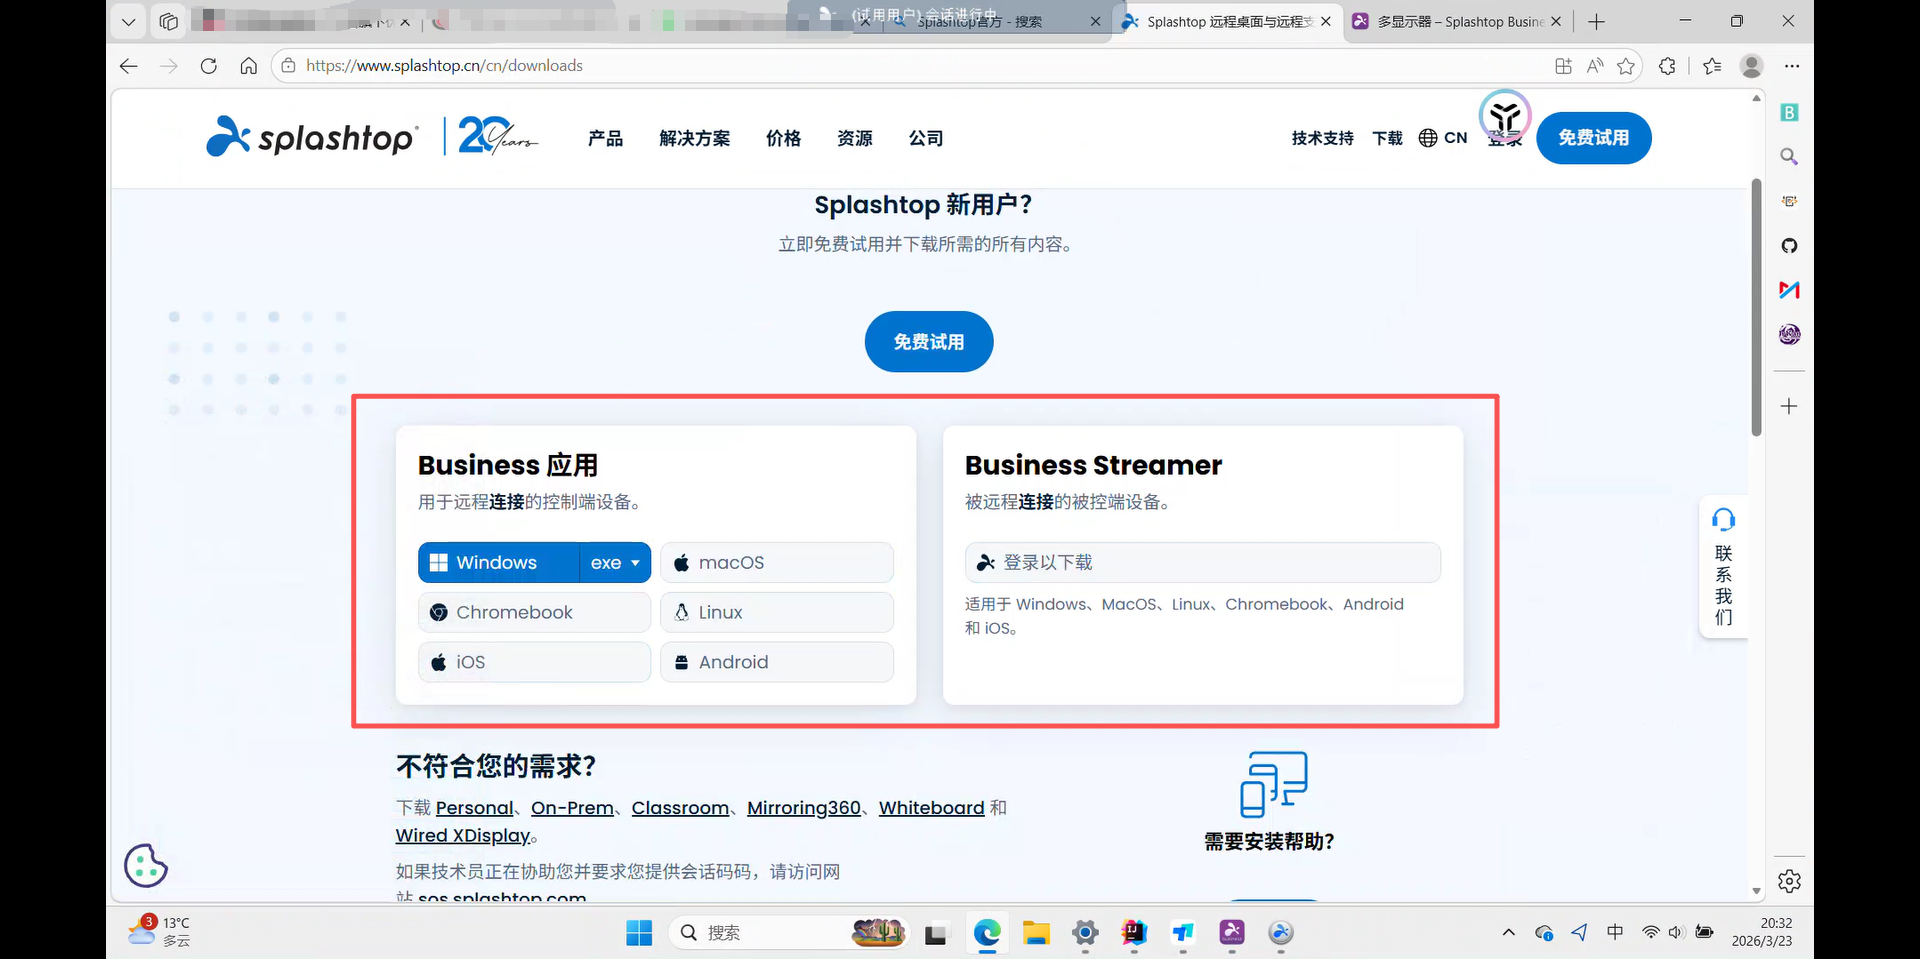Open the Edge tab actions menu
The height and width of the screenshot is (959, 1920).
[x=128, y=21]
